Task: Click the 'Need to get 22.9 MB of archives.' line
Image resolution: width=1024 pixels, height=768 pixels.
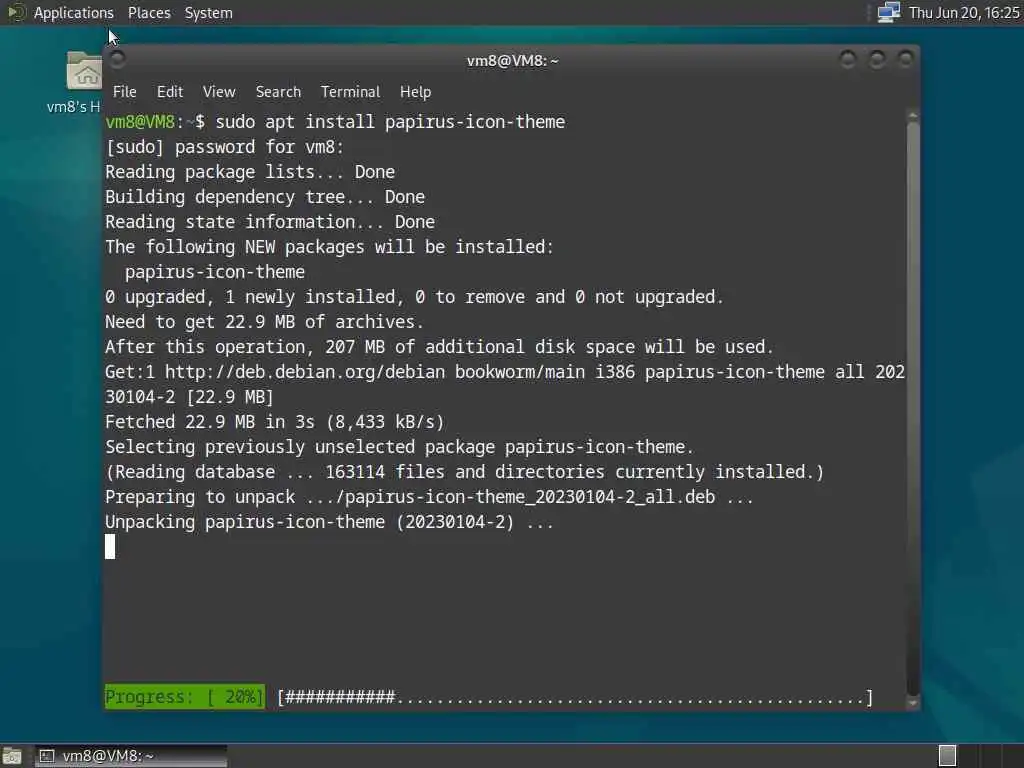Action: [264, 322]
